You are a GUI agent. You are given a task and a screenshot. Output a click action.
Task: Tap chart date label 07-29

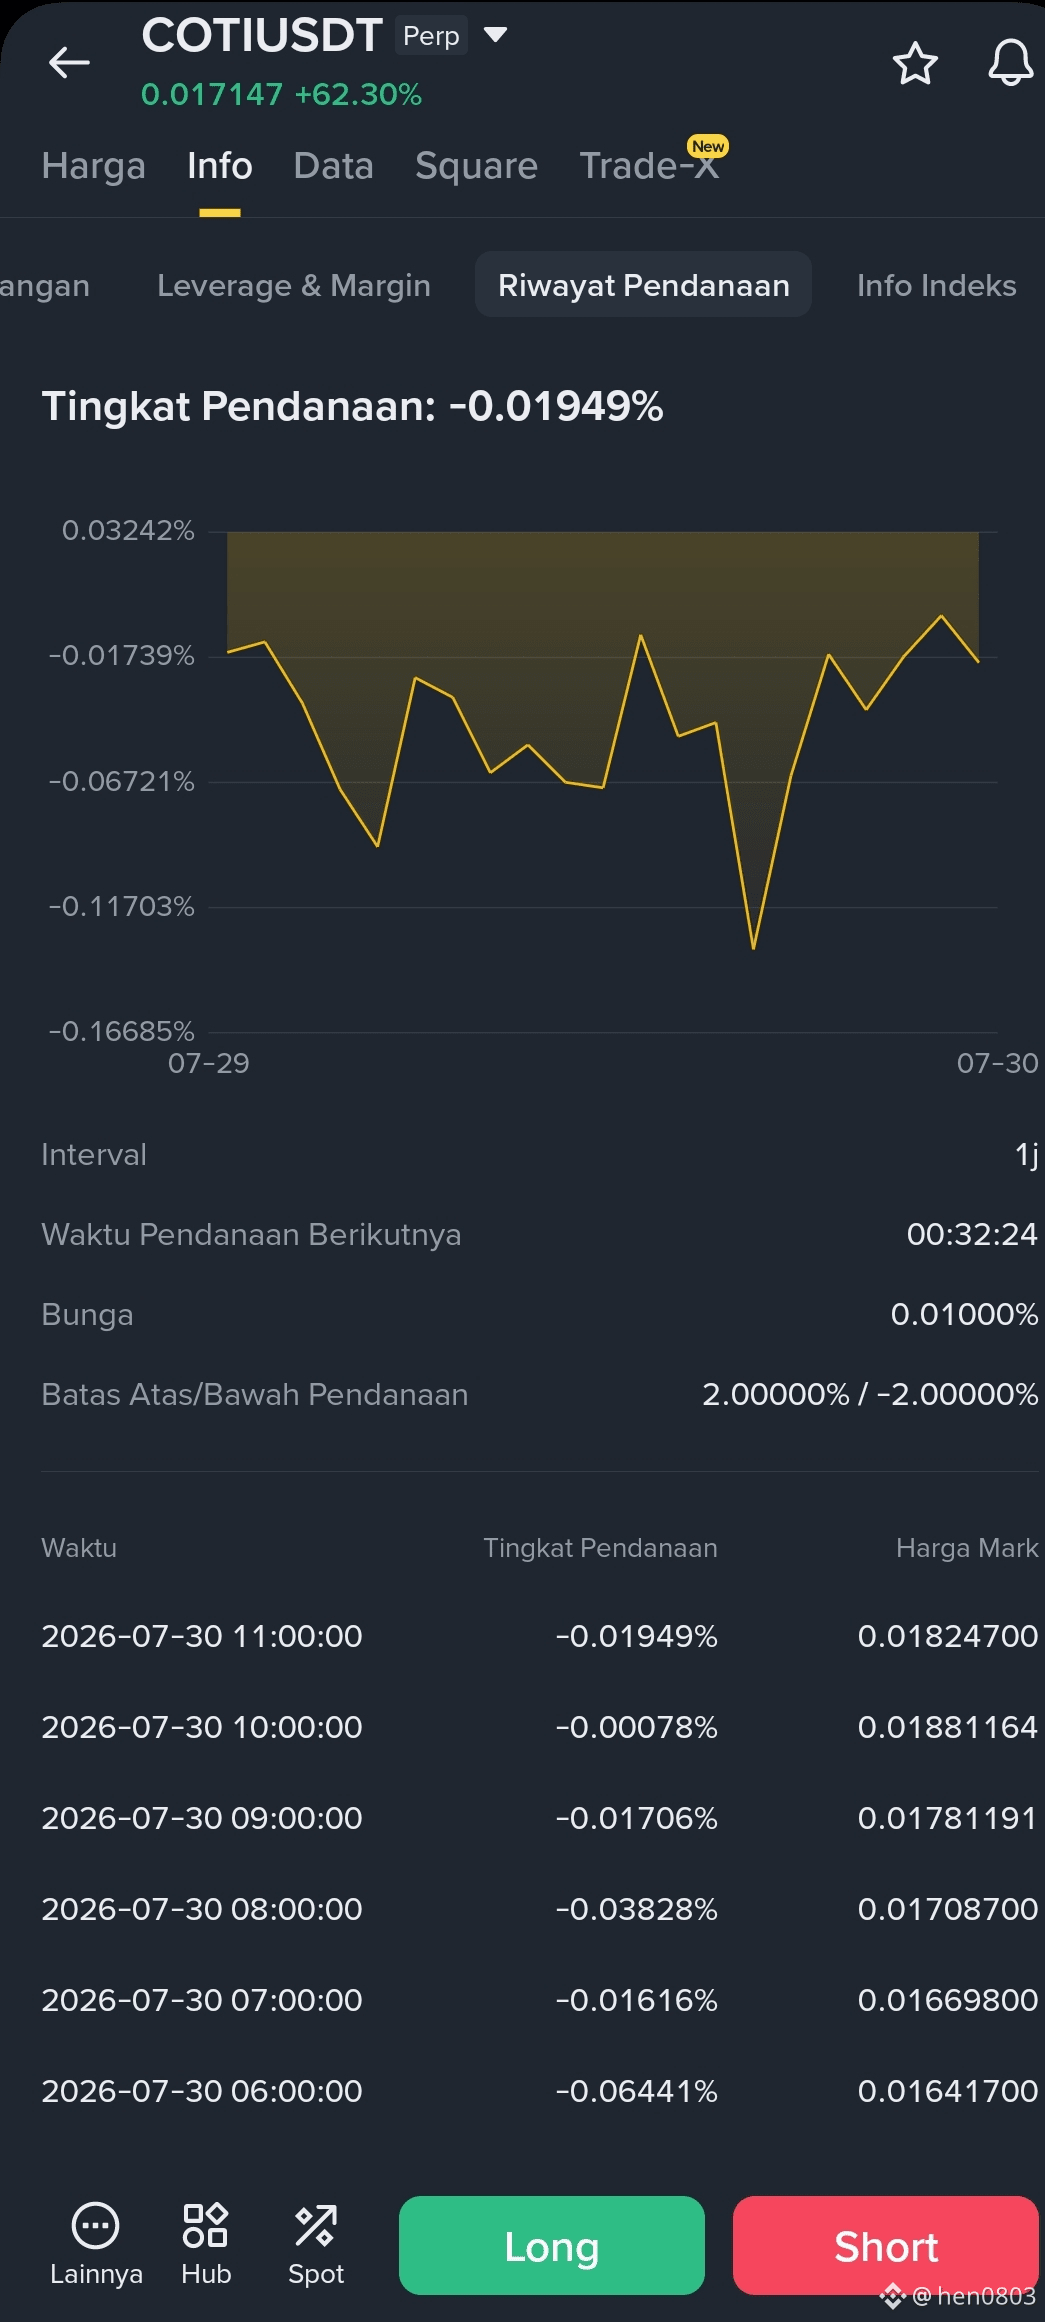click(208, 1063)
